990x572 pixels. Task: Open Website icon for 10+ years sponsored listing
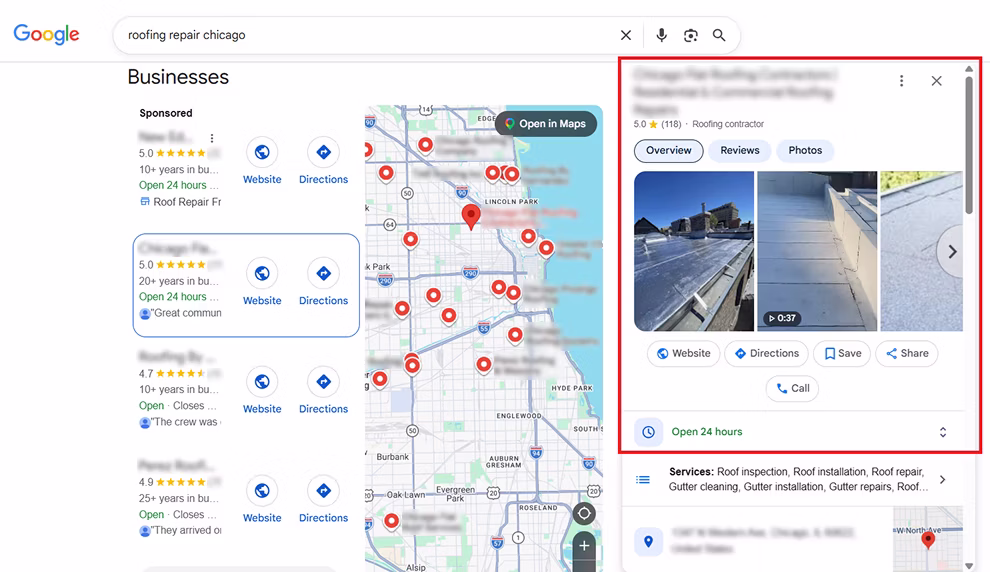(262, 152)
